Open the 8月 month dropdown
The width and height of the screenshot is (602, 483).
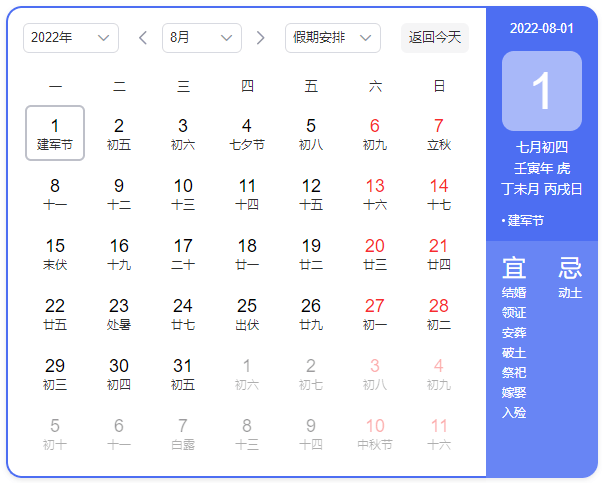(202, 38)
